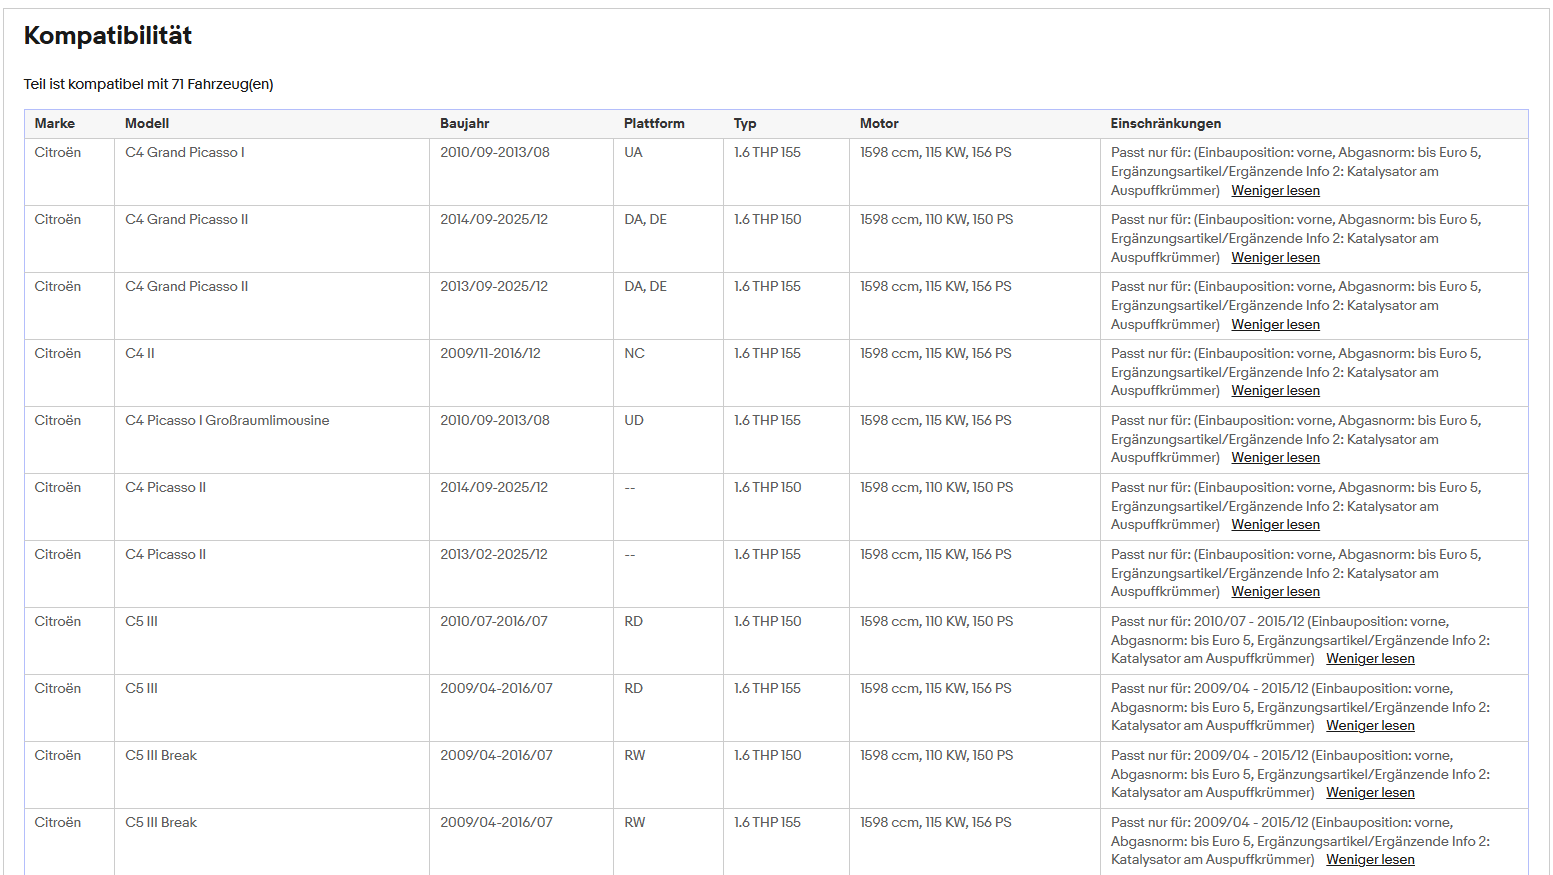Click Weniger lesen for C5 III Break THP 155

tap(1370, 860)
